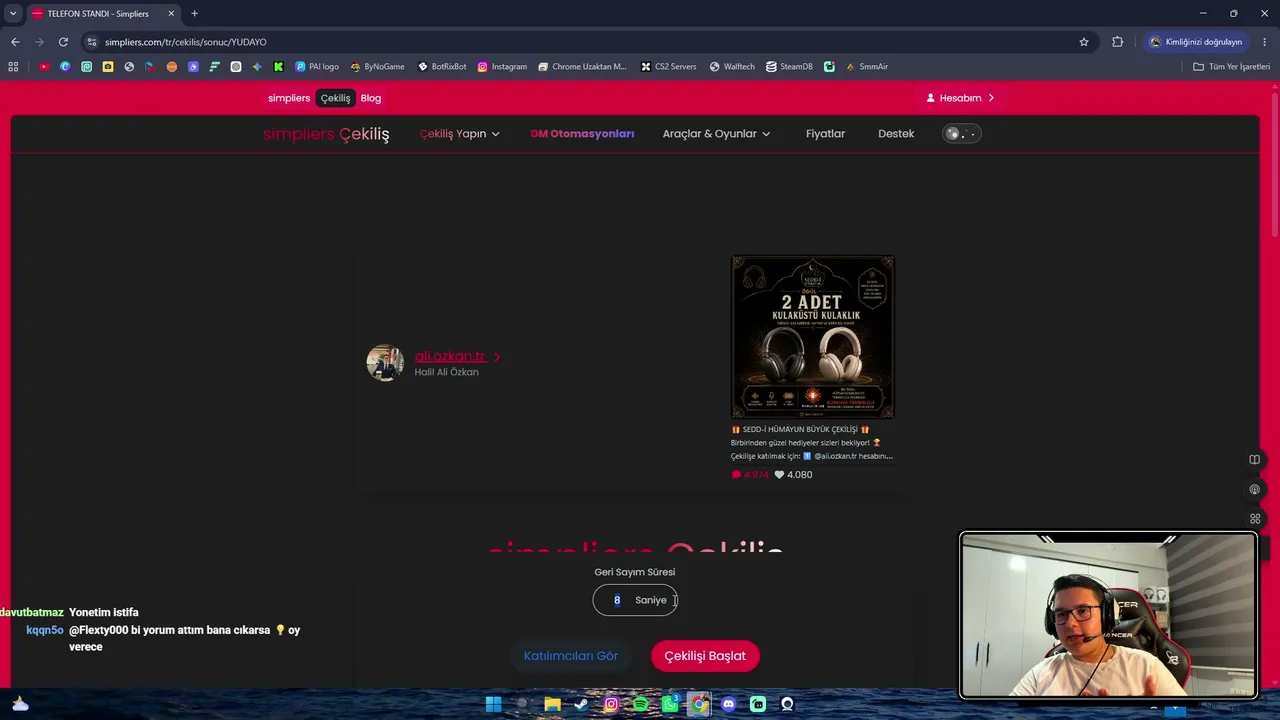The width and height of the screenshot is (1280, 720).
Task: Toggle the dark mode theme switch
Action: pyautogui.click(x=962, y=134)
